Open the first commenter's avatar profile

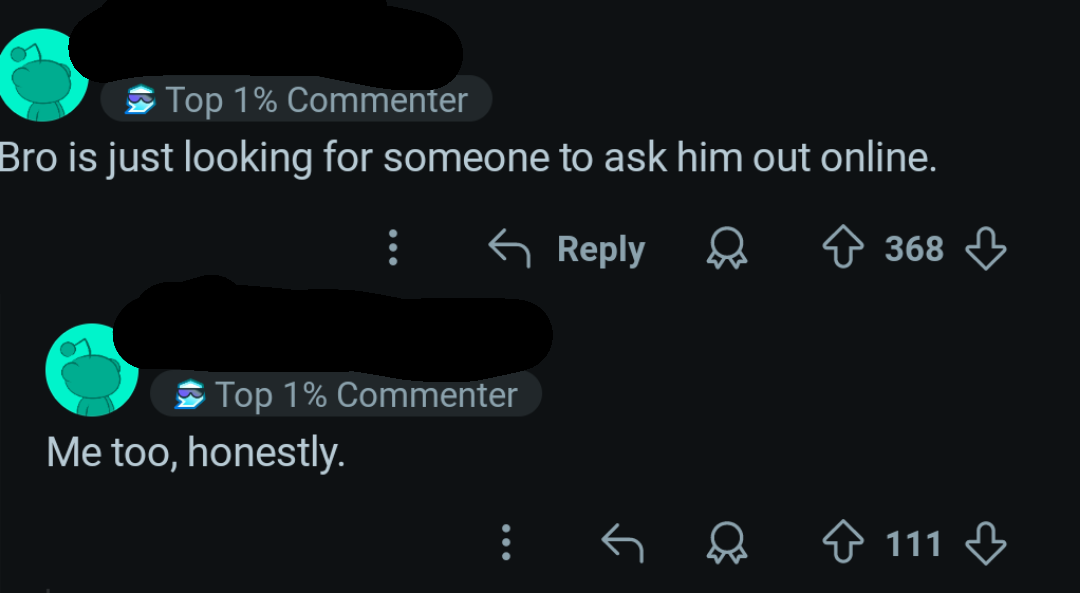43,74
